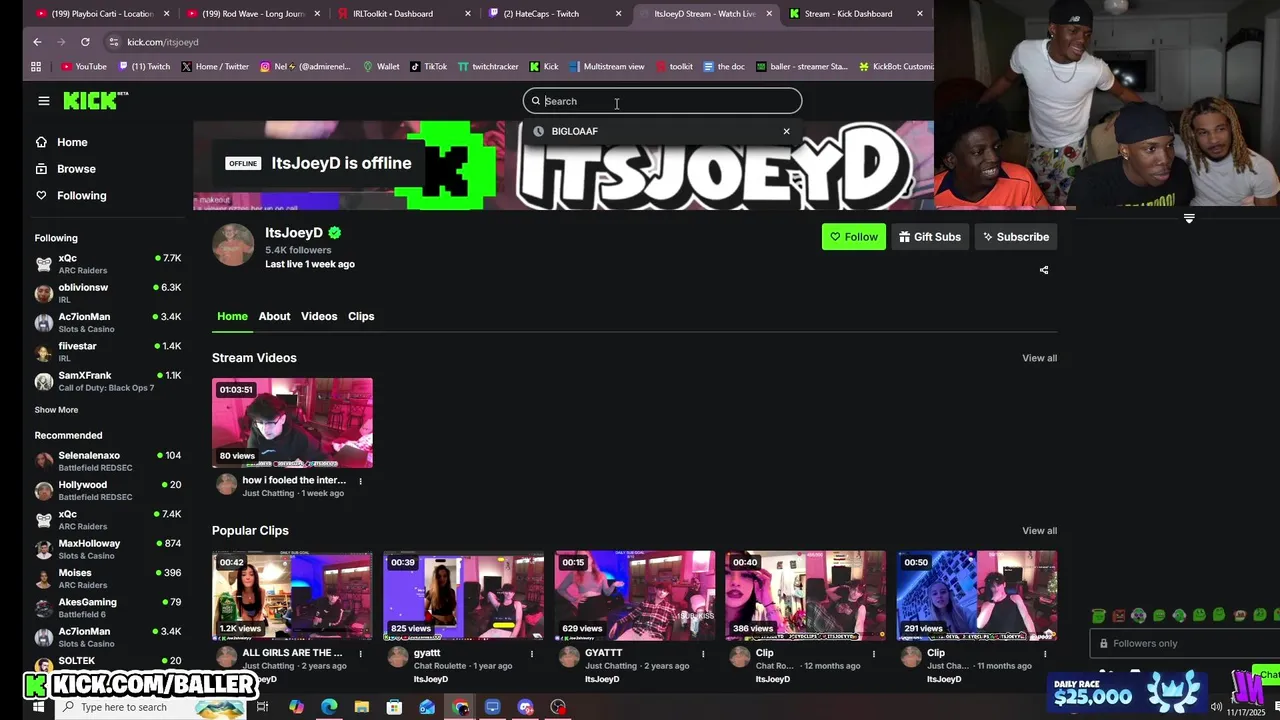
Task: Open Microsoft Edge from taskbar
Action: point(329,707)
